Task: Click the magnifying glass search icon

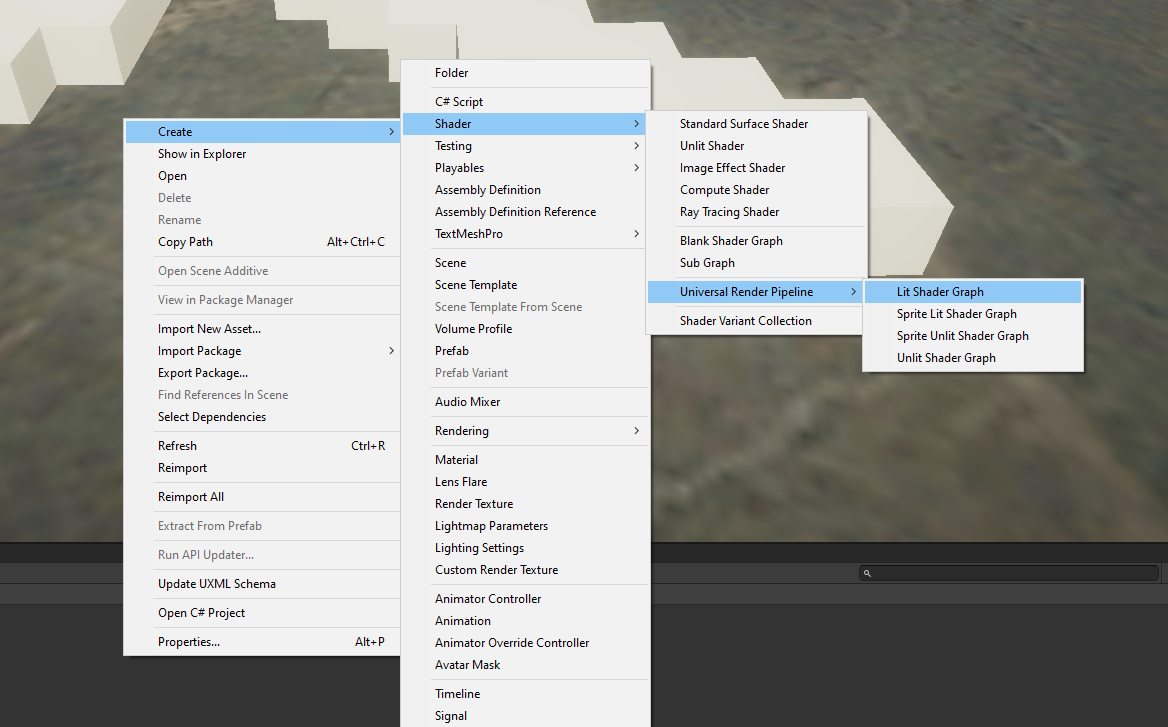Action: tap(866, 572)
